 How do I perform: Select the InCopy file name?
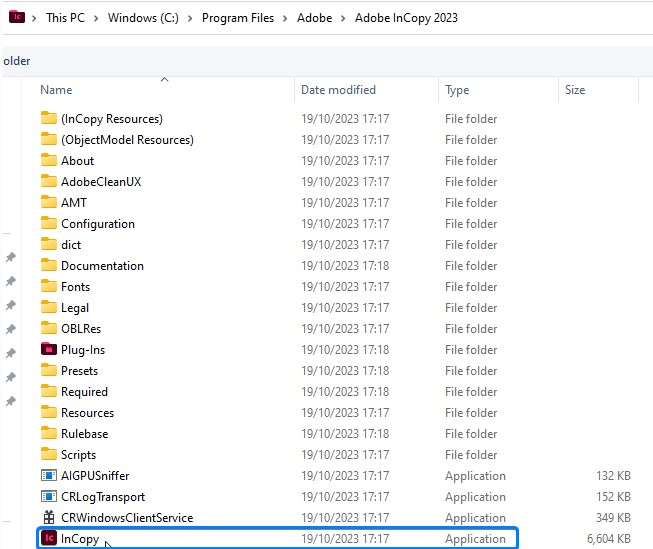80,539
